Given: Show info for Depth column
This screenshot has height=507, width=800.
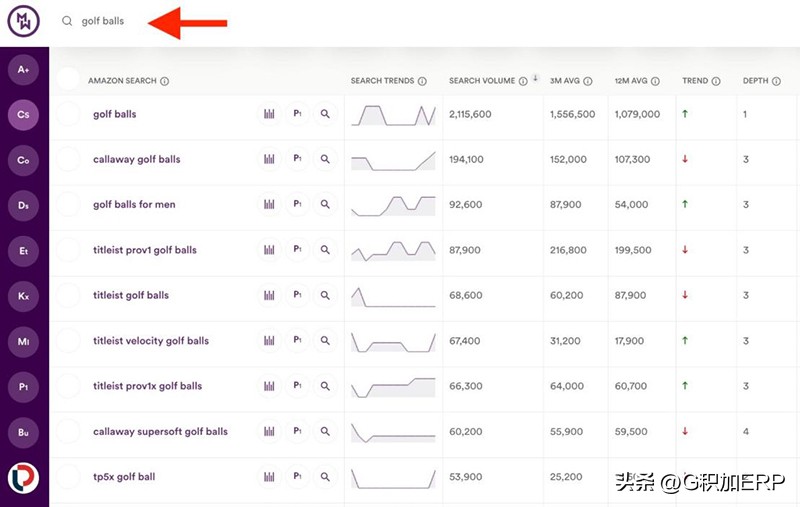Looking at the screenshot, I should point(776,81).
